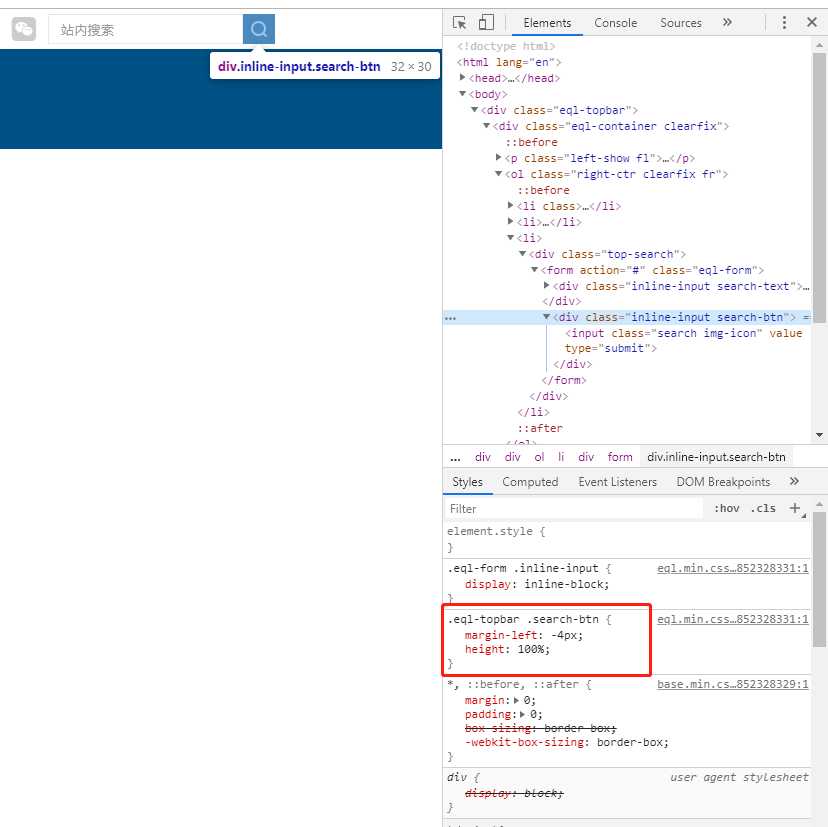This screenshot has height=827, width=828.
Task: Expand the p left-show fl node
Action: pyautogui.click(x=498, y=157)
